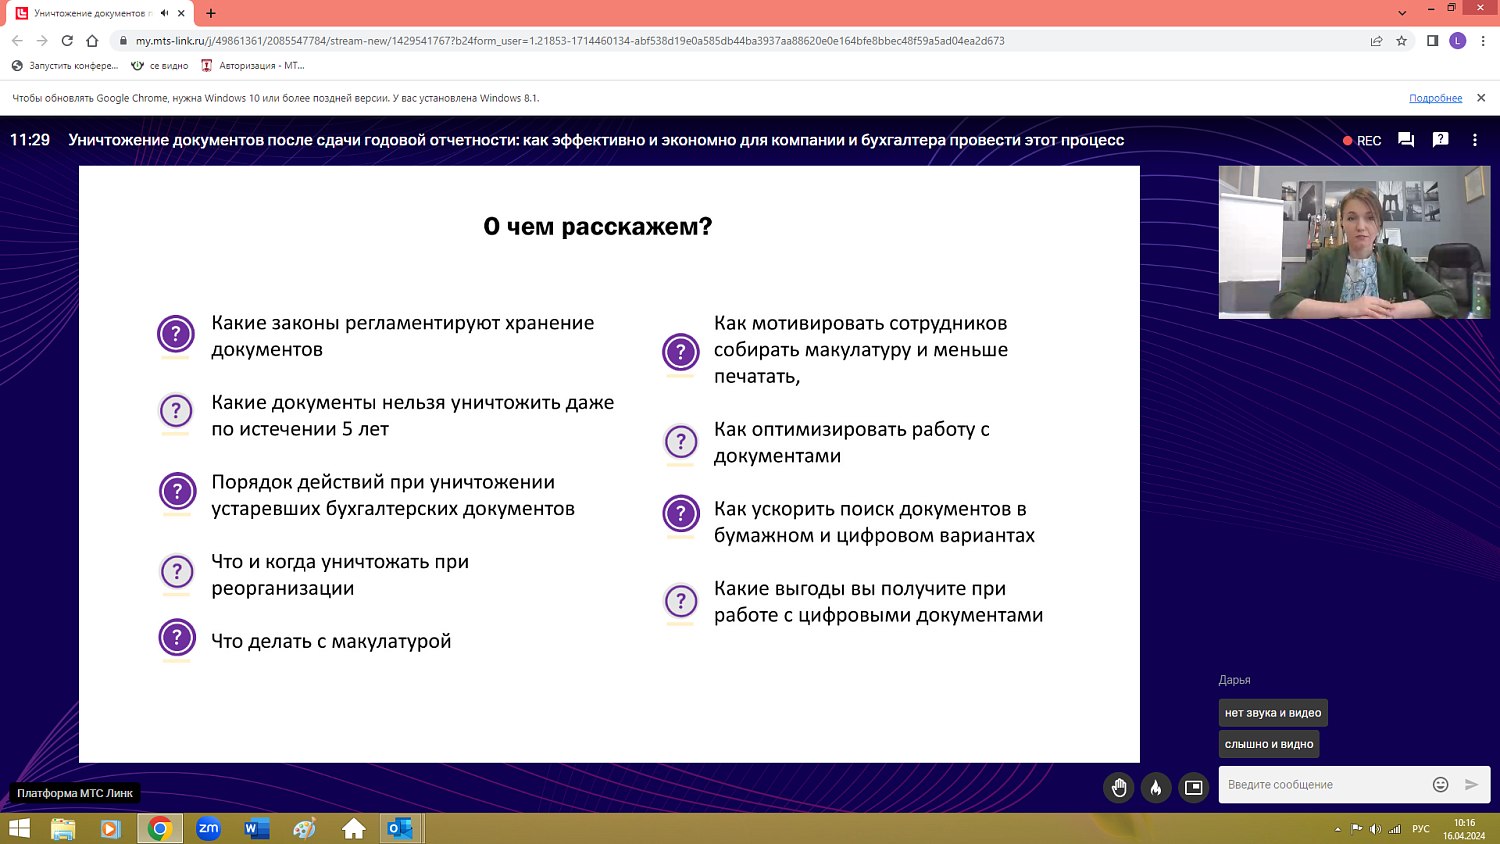Screen dimensions: 1500x844
Task: Click the Введите сообщение input field
Action: point(1320,784)
